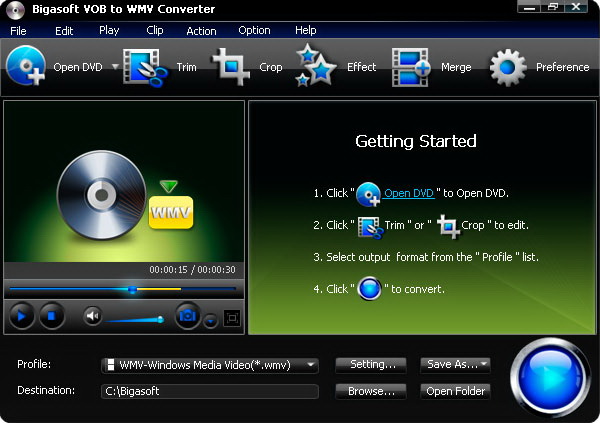Expand the Open DVD dropdown arrow

115,67
